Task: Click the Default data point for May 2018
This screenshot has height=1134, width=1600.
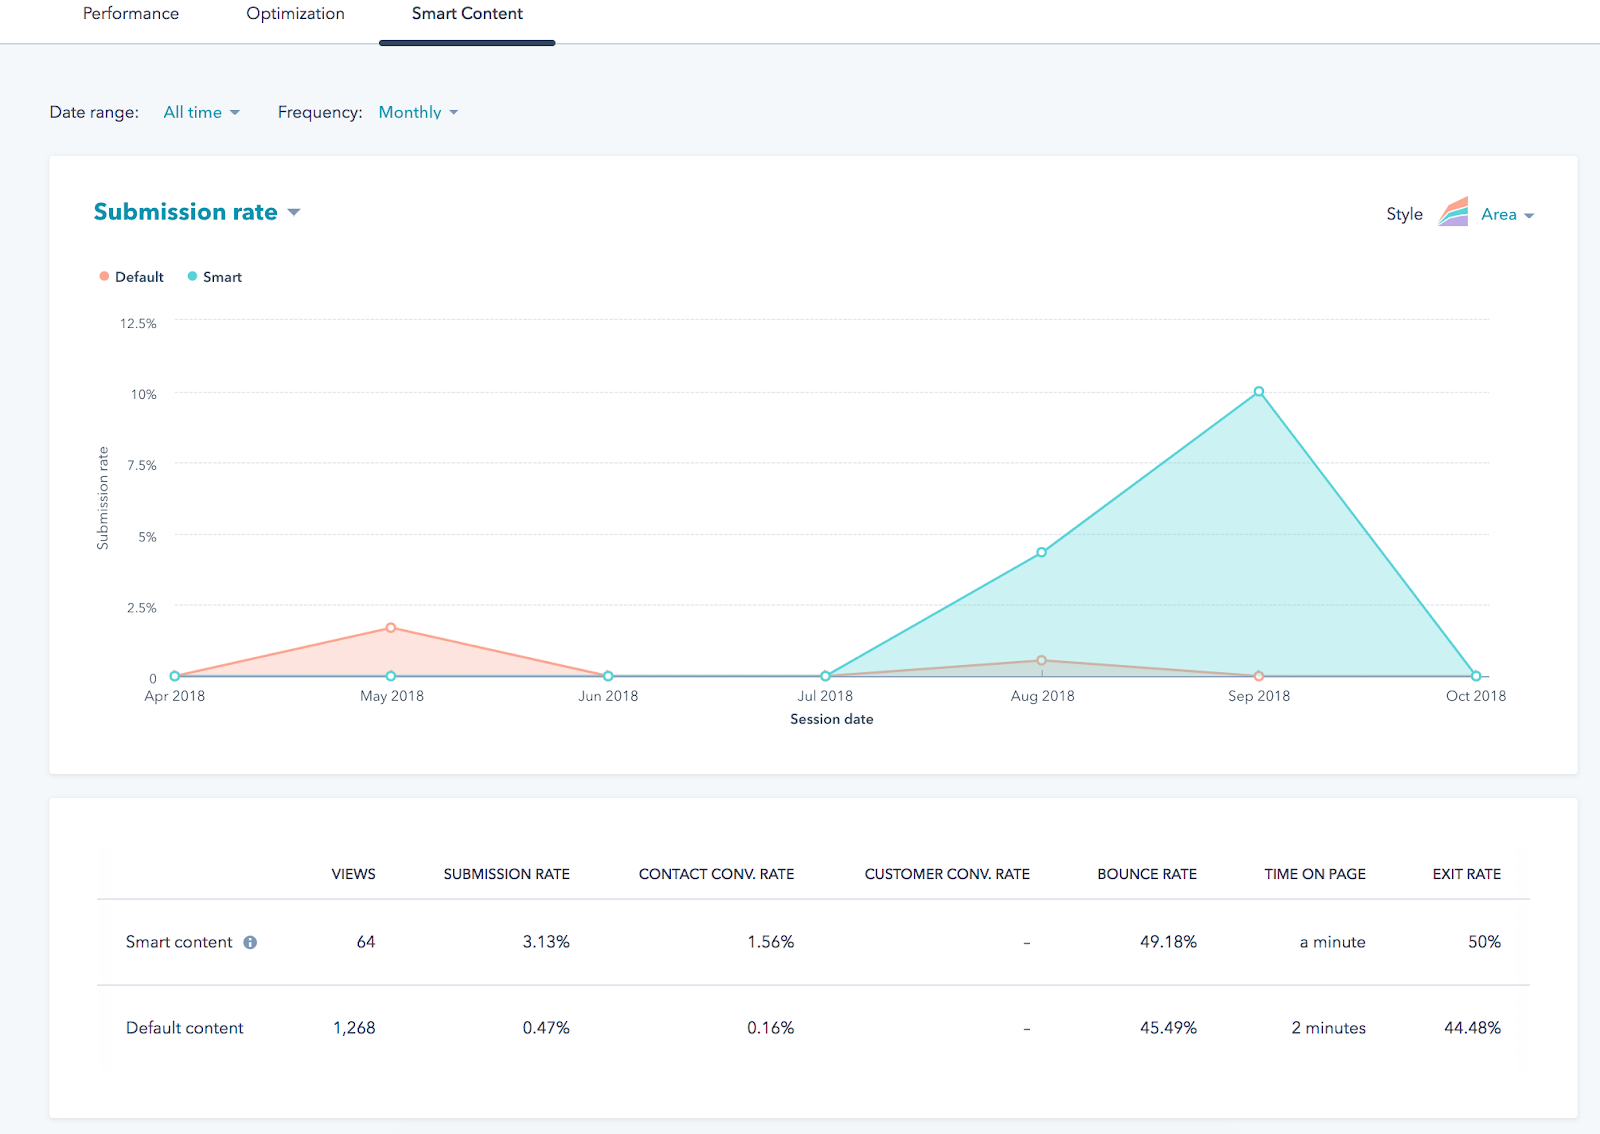Action: pyautogui.click(x=391, y=628)
